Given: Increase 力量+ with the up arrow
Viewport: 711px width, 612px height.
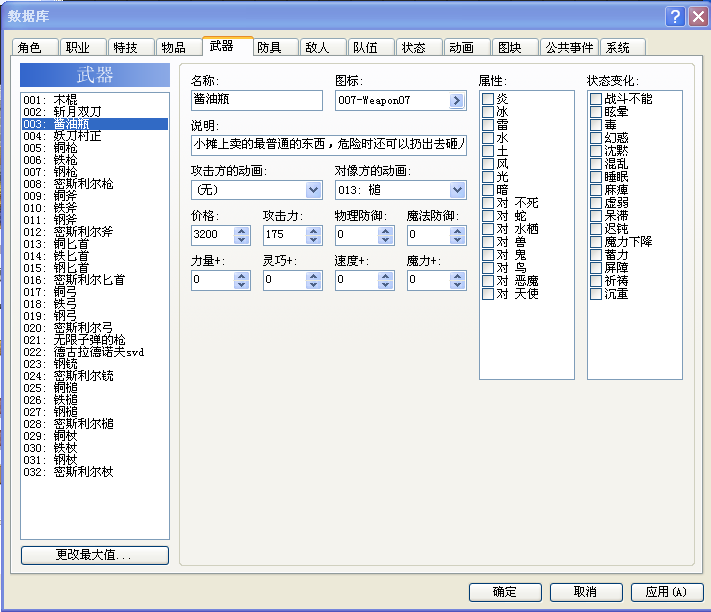Looking at the screenshot, I should [x=242, y=276].
